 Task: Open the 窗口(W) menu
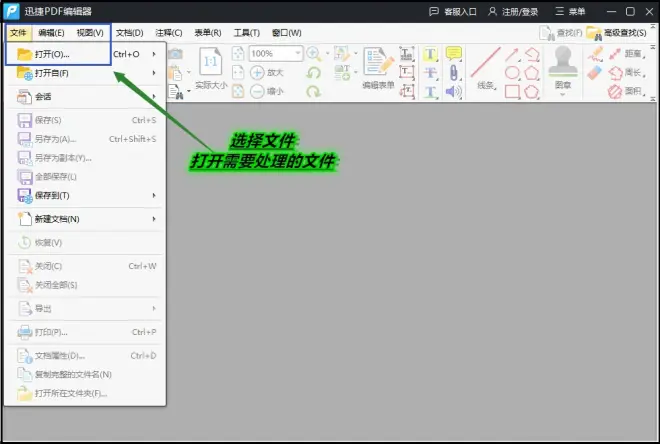pyautogui.click(x=286, y=33)
